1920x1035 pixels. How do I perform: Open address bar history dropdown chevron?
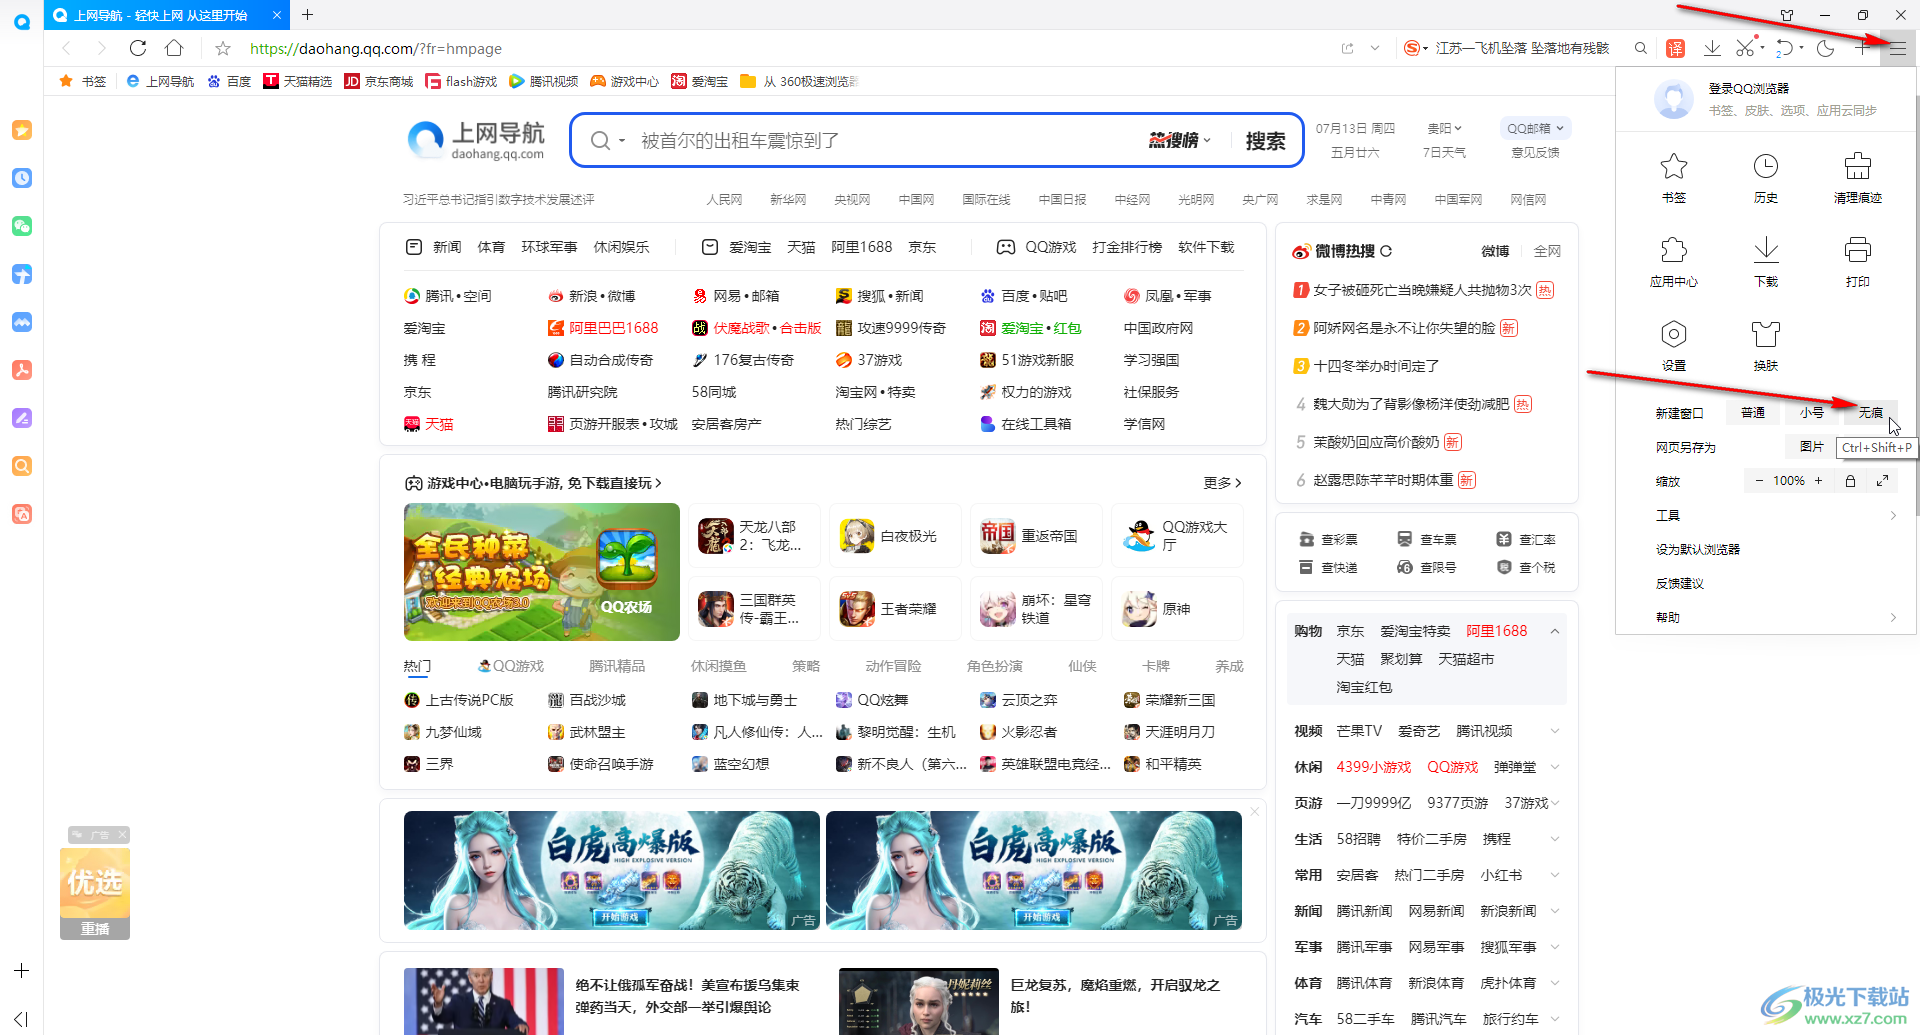(1375, 48)
